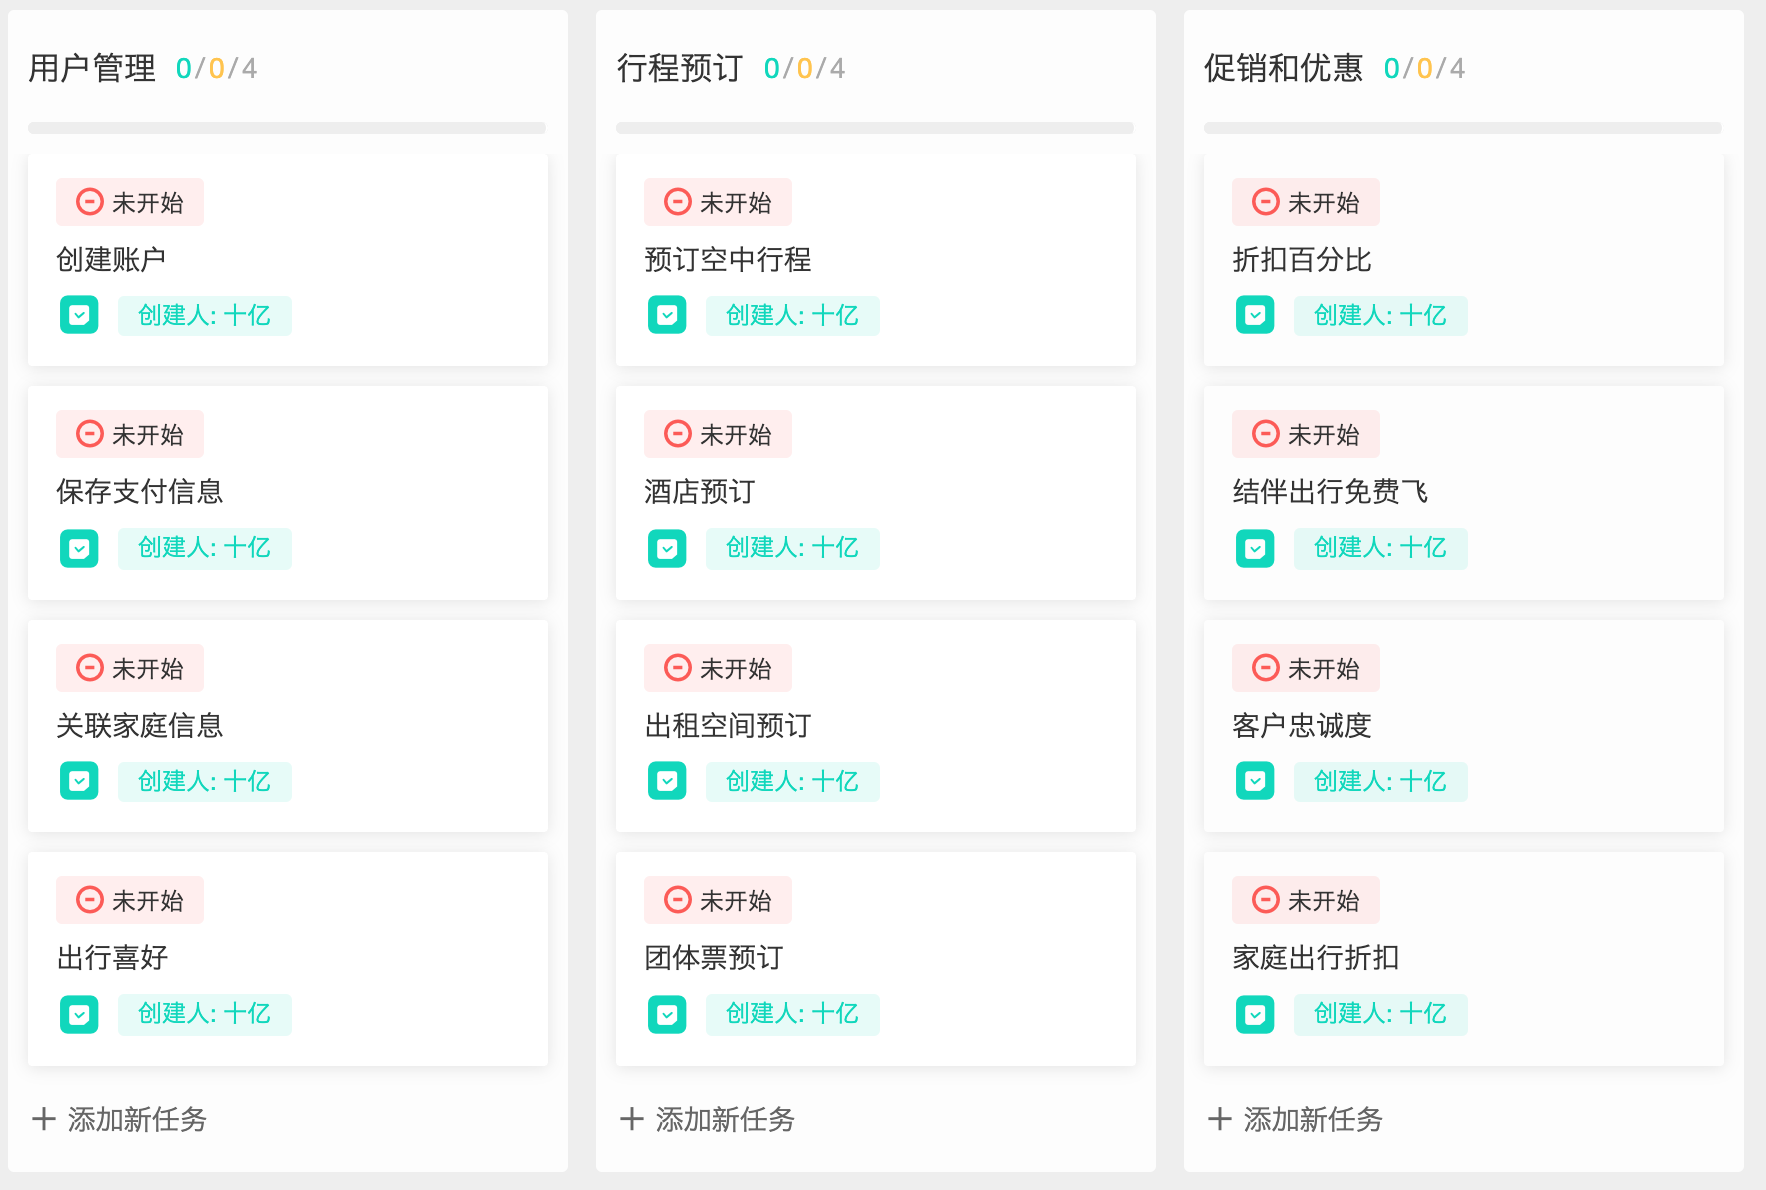Open the 未开始 status selector on 创建账户 card

coord(129,201)
